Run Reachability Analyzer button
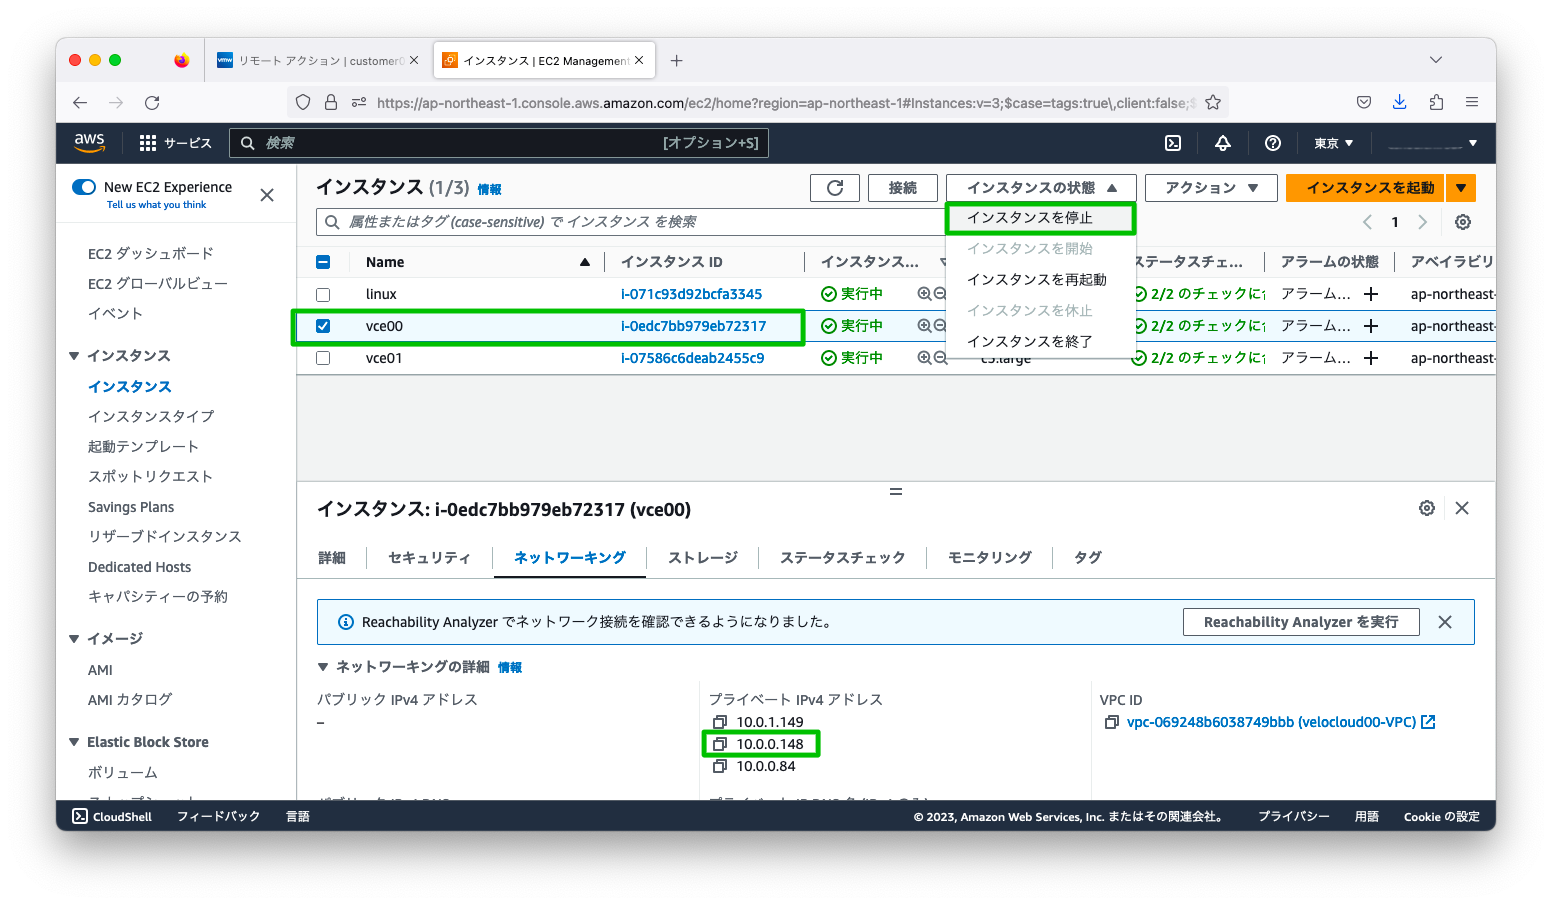 pyautogui.click(x=1301, y=622)
